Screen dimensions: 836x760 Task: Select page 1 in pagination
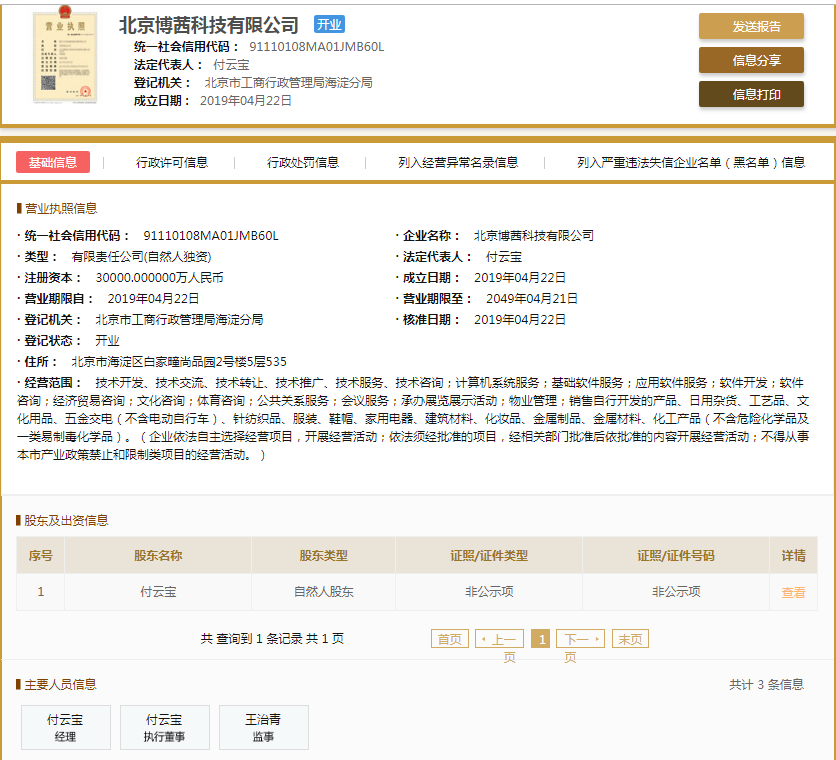[540, 639]
